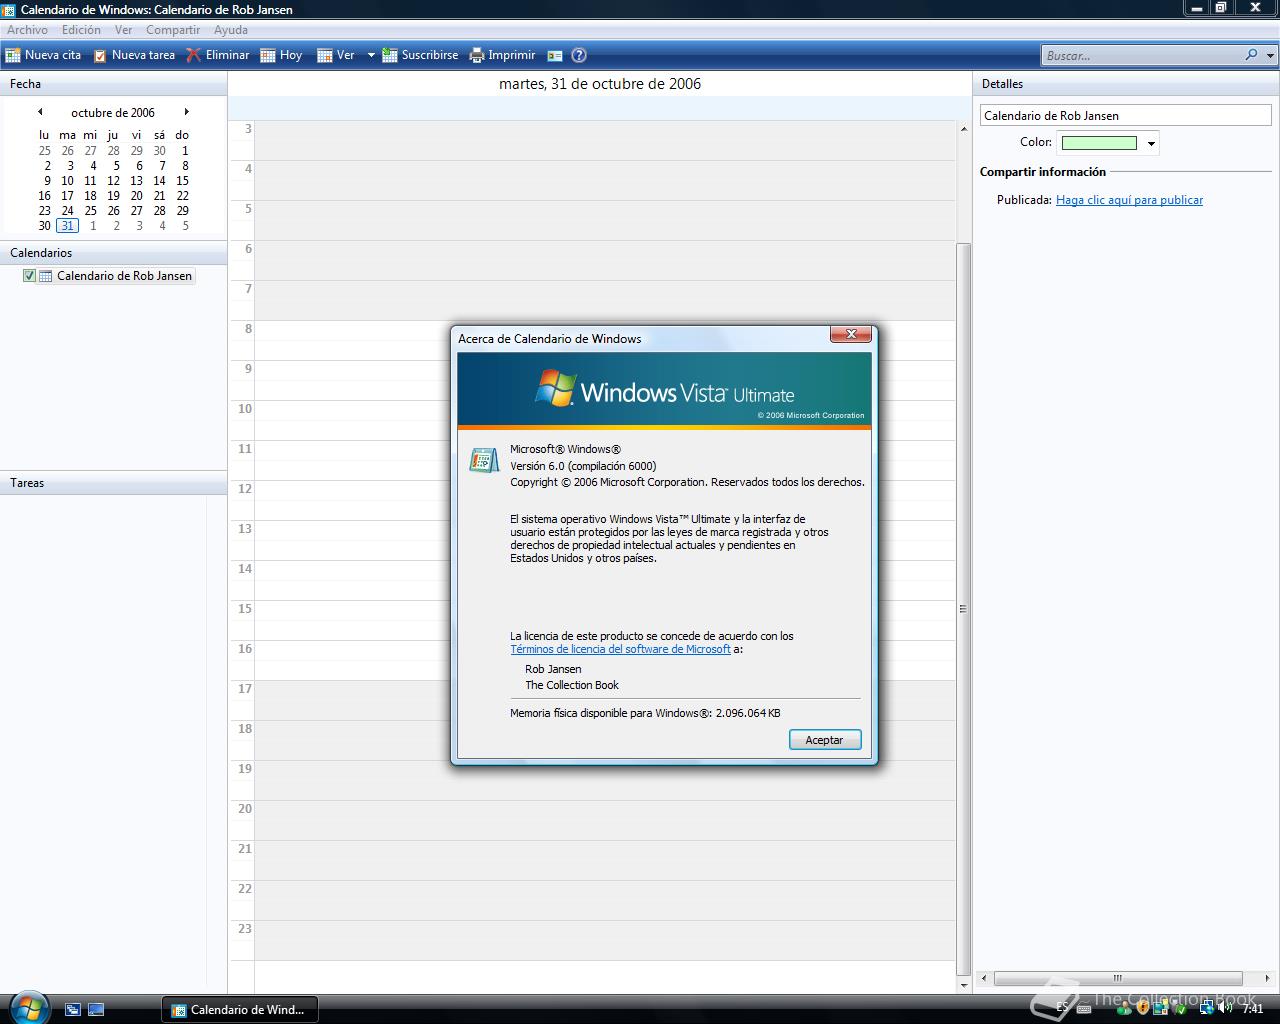
Task: Click Detalles pane scroll left arrow
Action: tap(984, 978)
